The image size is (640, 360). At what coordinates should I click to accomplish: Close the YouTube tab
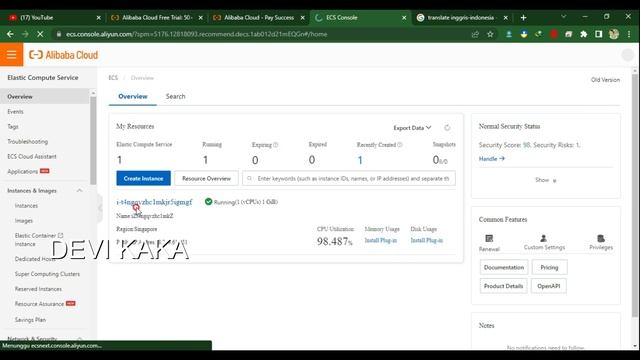click(x=98, y=18)
